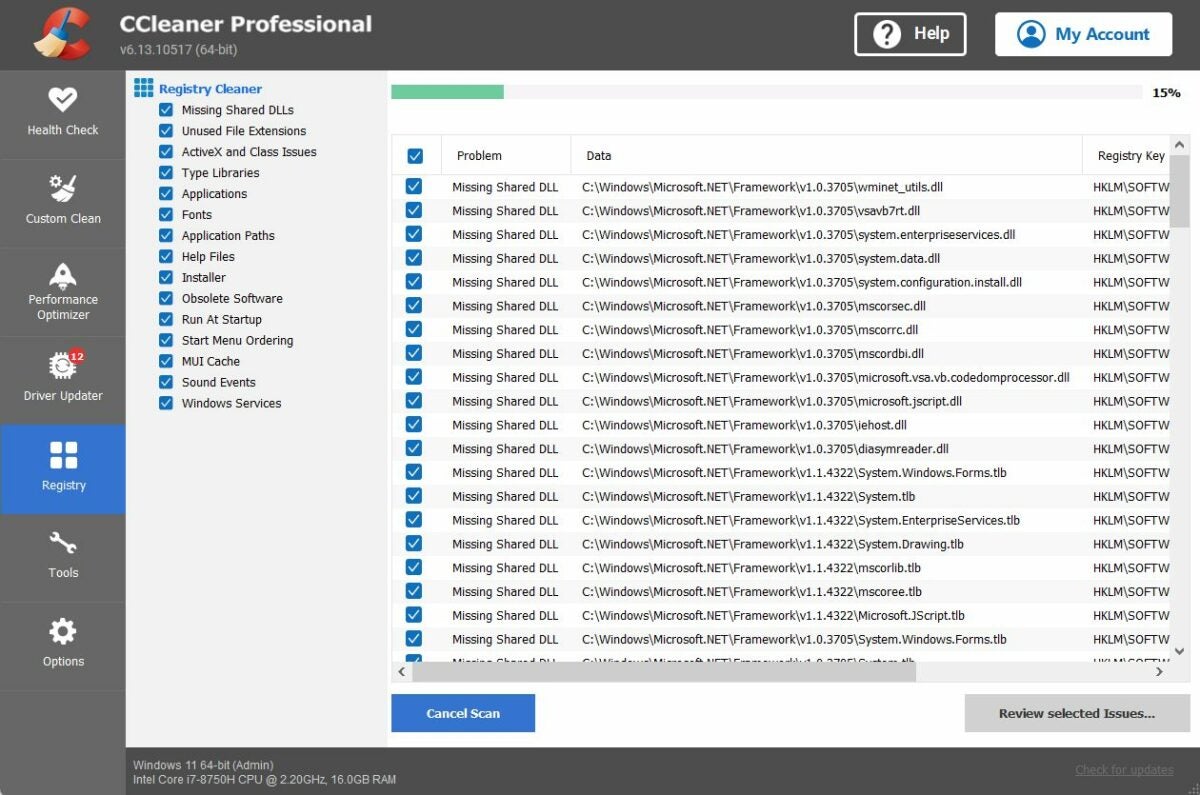Disable the Fonts registry check

pyautogui.click(x=165, y=214)
